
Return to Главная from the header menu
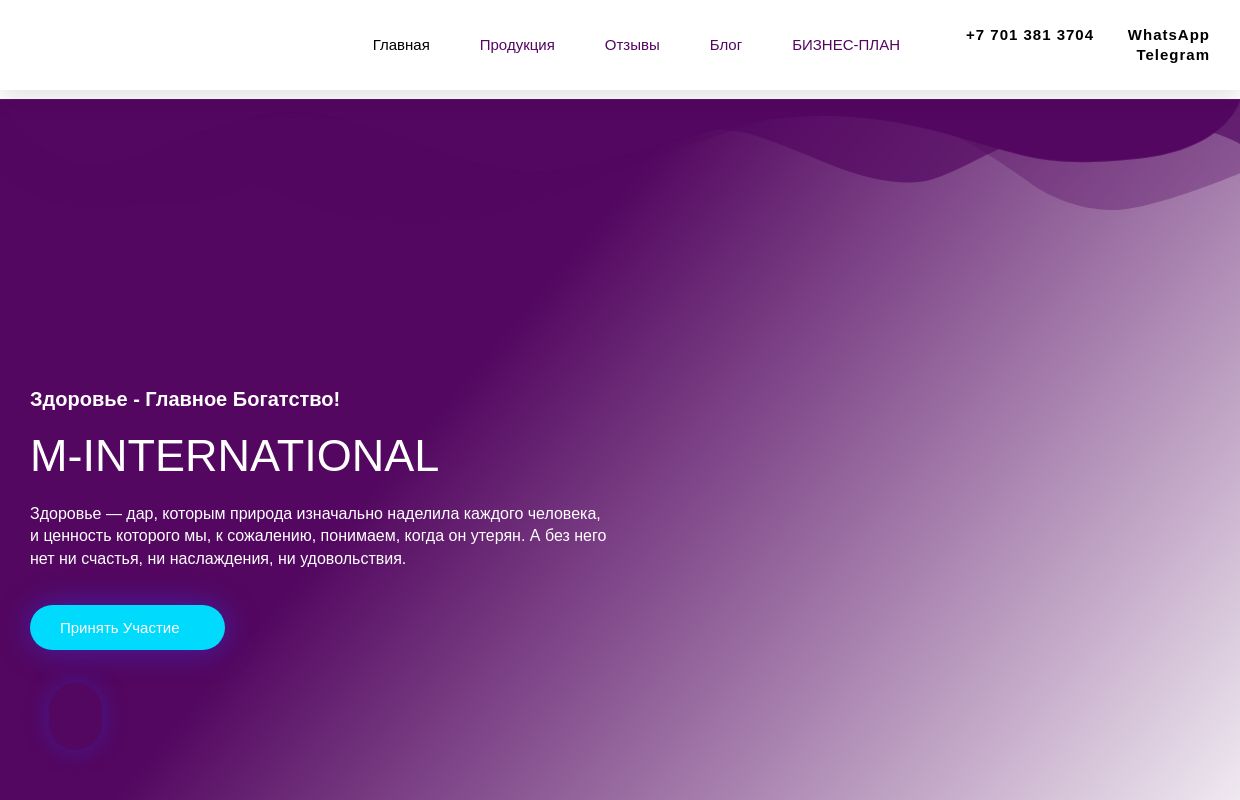click(x=400, y=44)
